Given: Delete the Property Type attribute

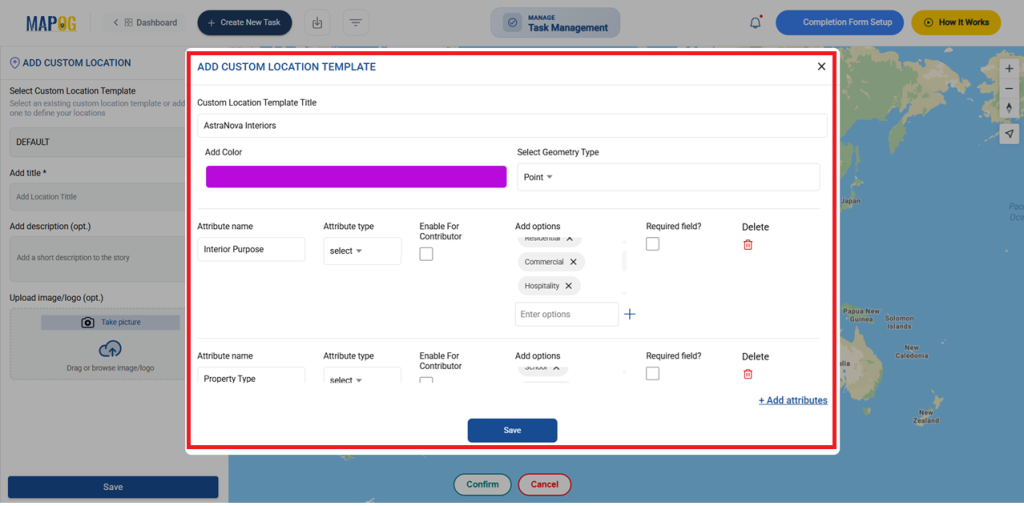Looking at the screenshot, I should (748, 374).
